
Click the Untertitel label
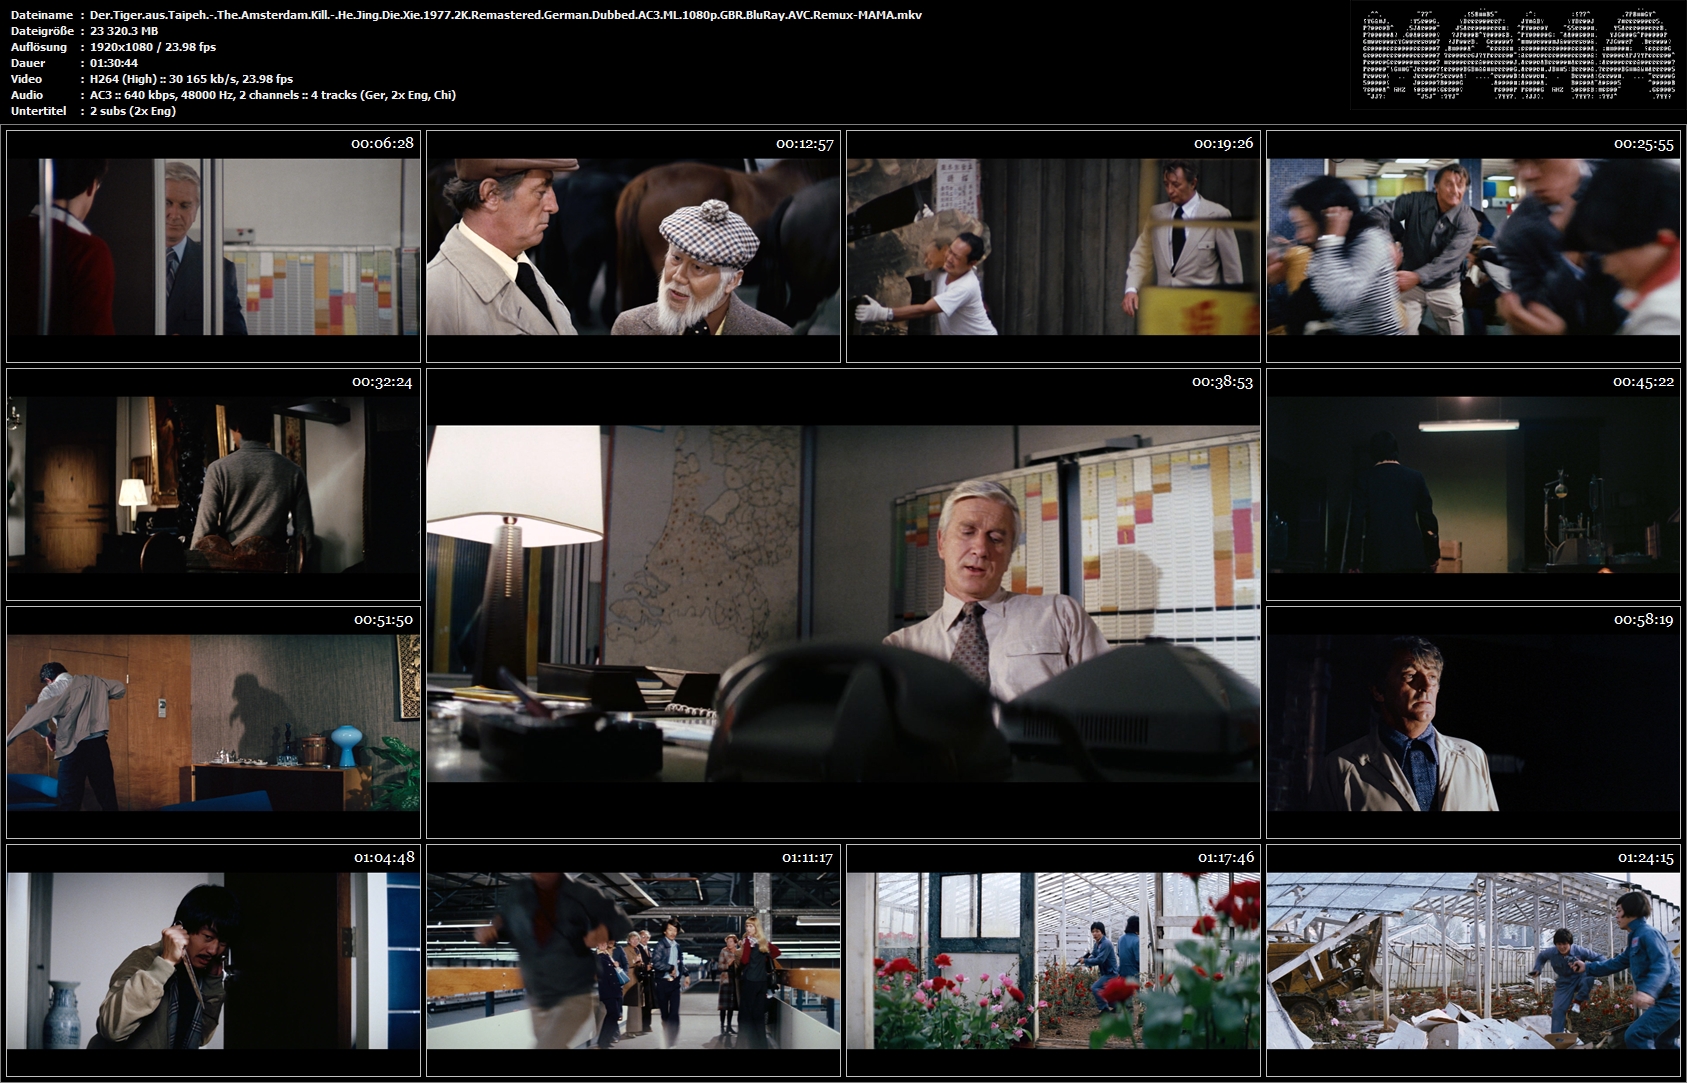39,111
